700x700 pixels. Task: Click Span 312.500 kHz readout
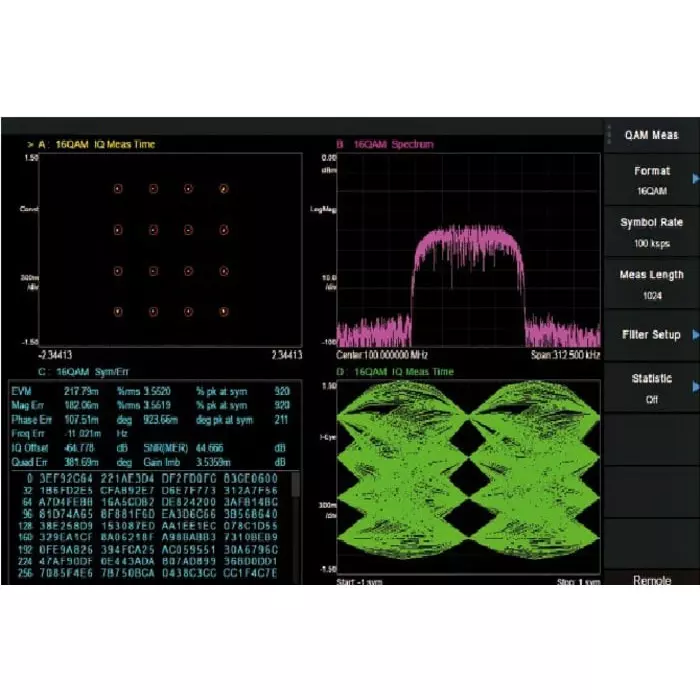(x=565, y=355)
